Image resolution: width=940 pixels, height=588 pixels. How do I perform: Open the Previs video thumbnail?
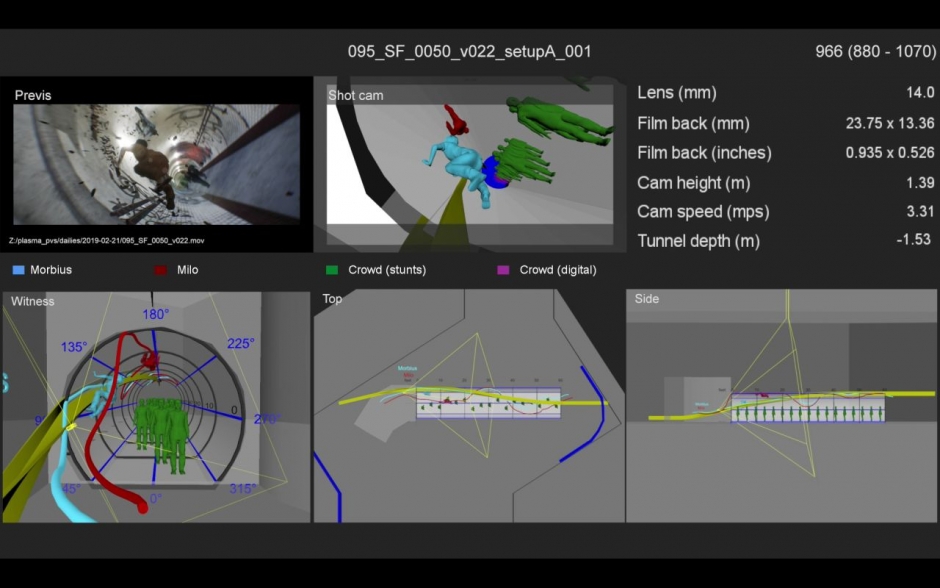pos(156,164)
